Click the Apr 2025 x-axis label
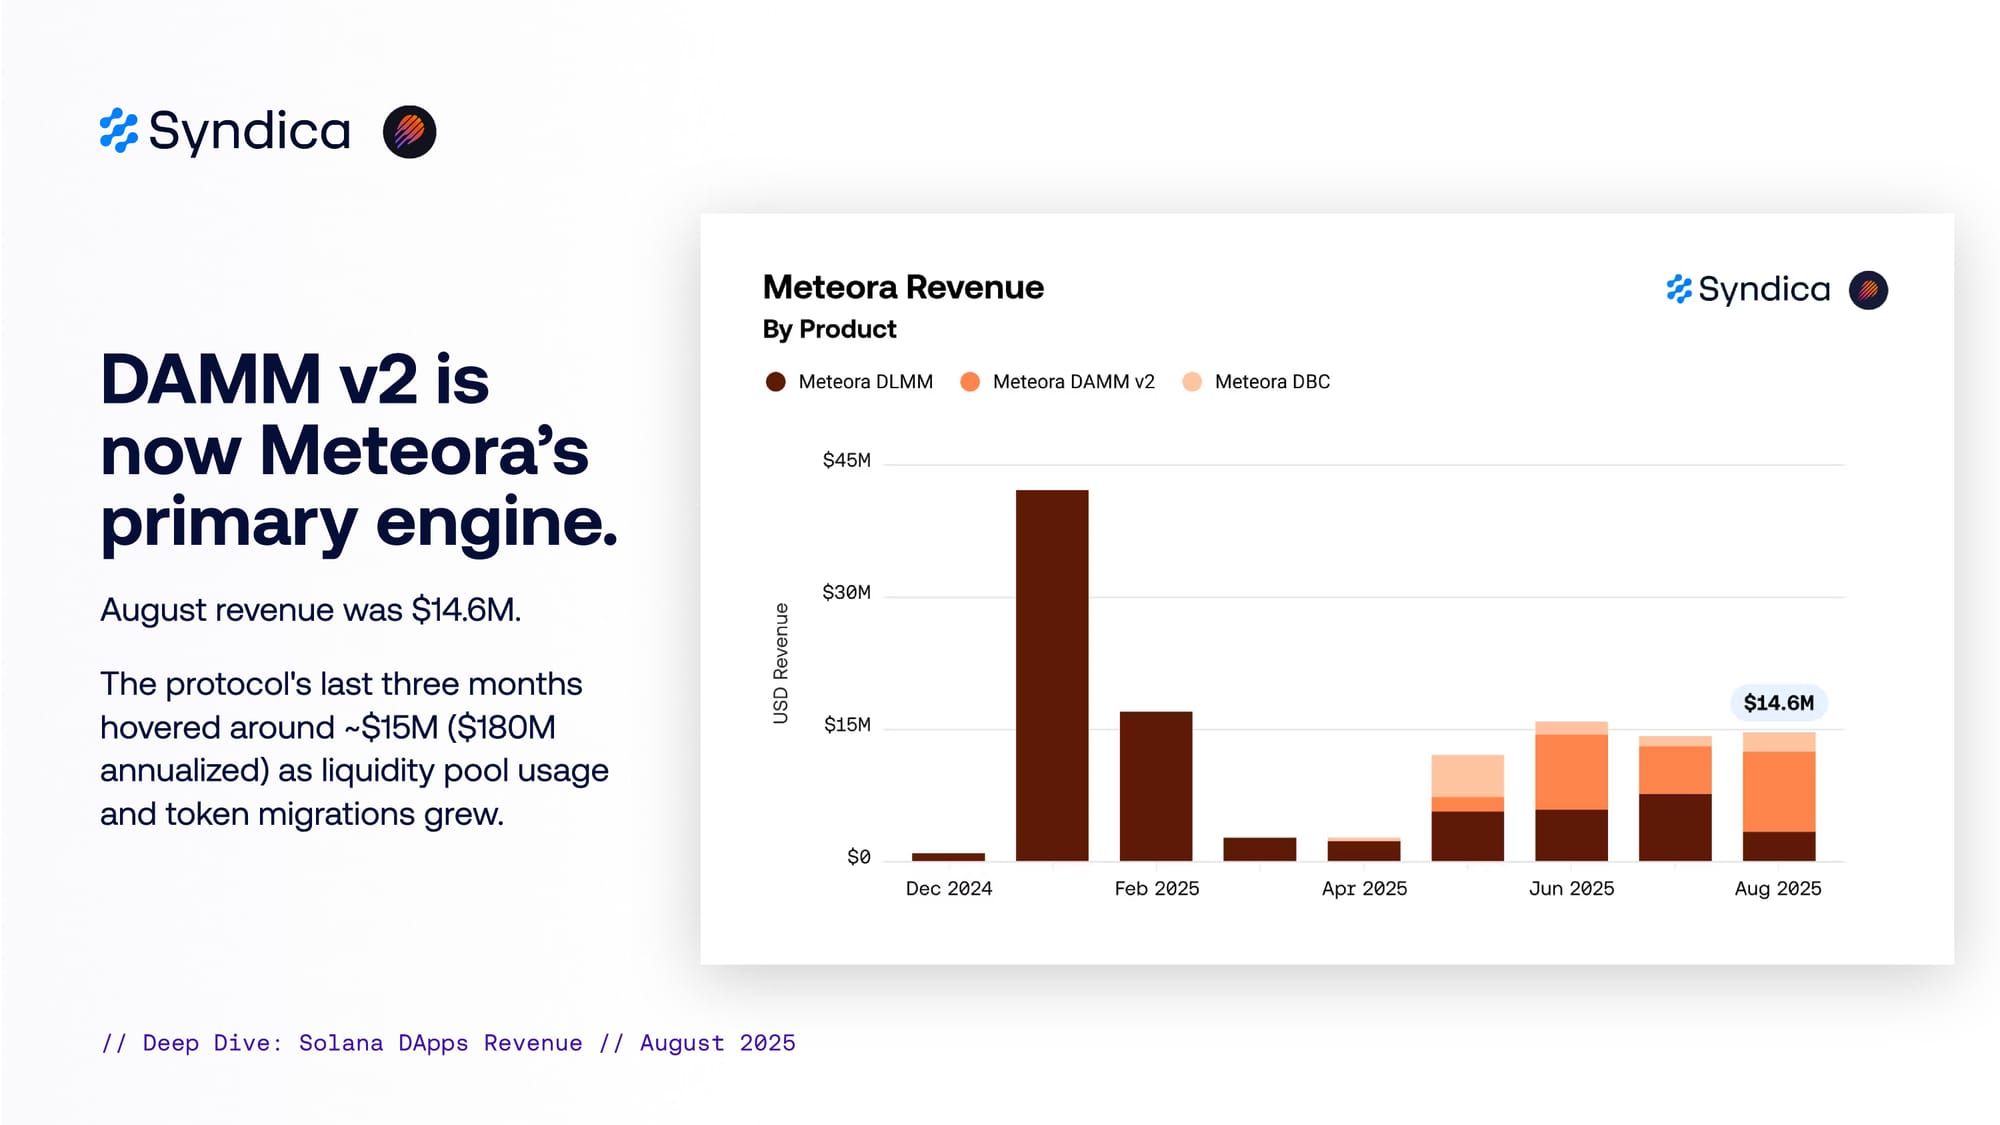The image size is (2000, 1125). point(1364,888)
